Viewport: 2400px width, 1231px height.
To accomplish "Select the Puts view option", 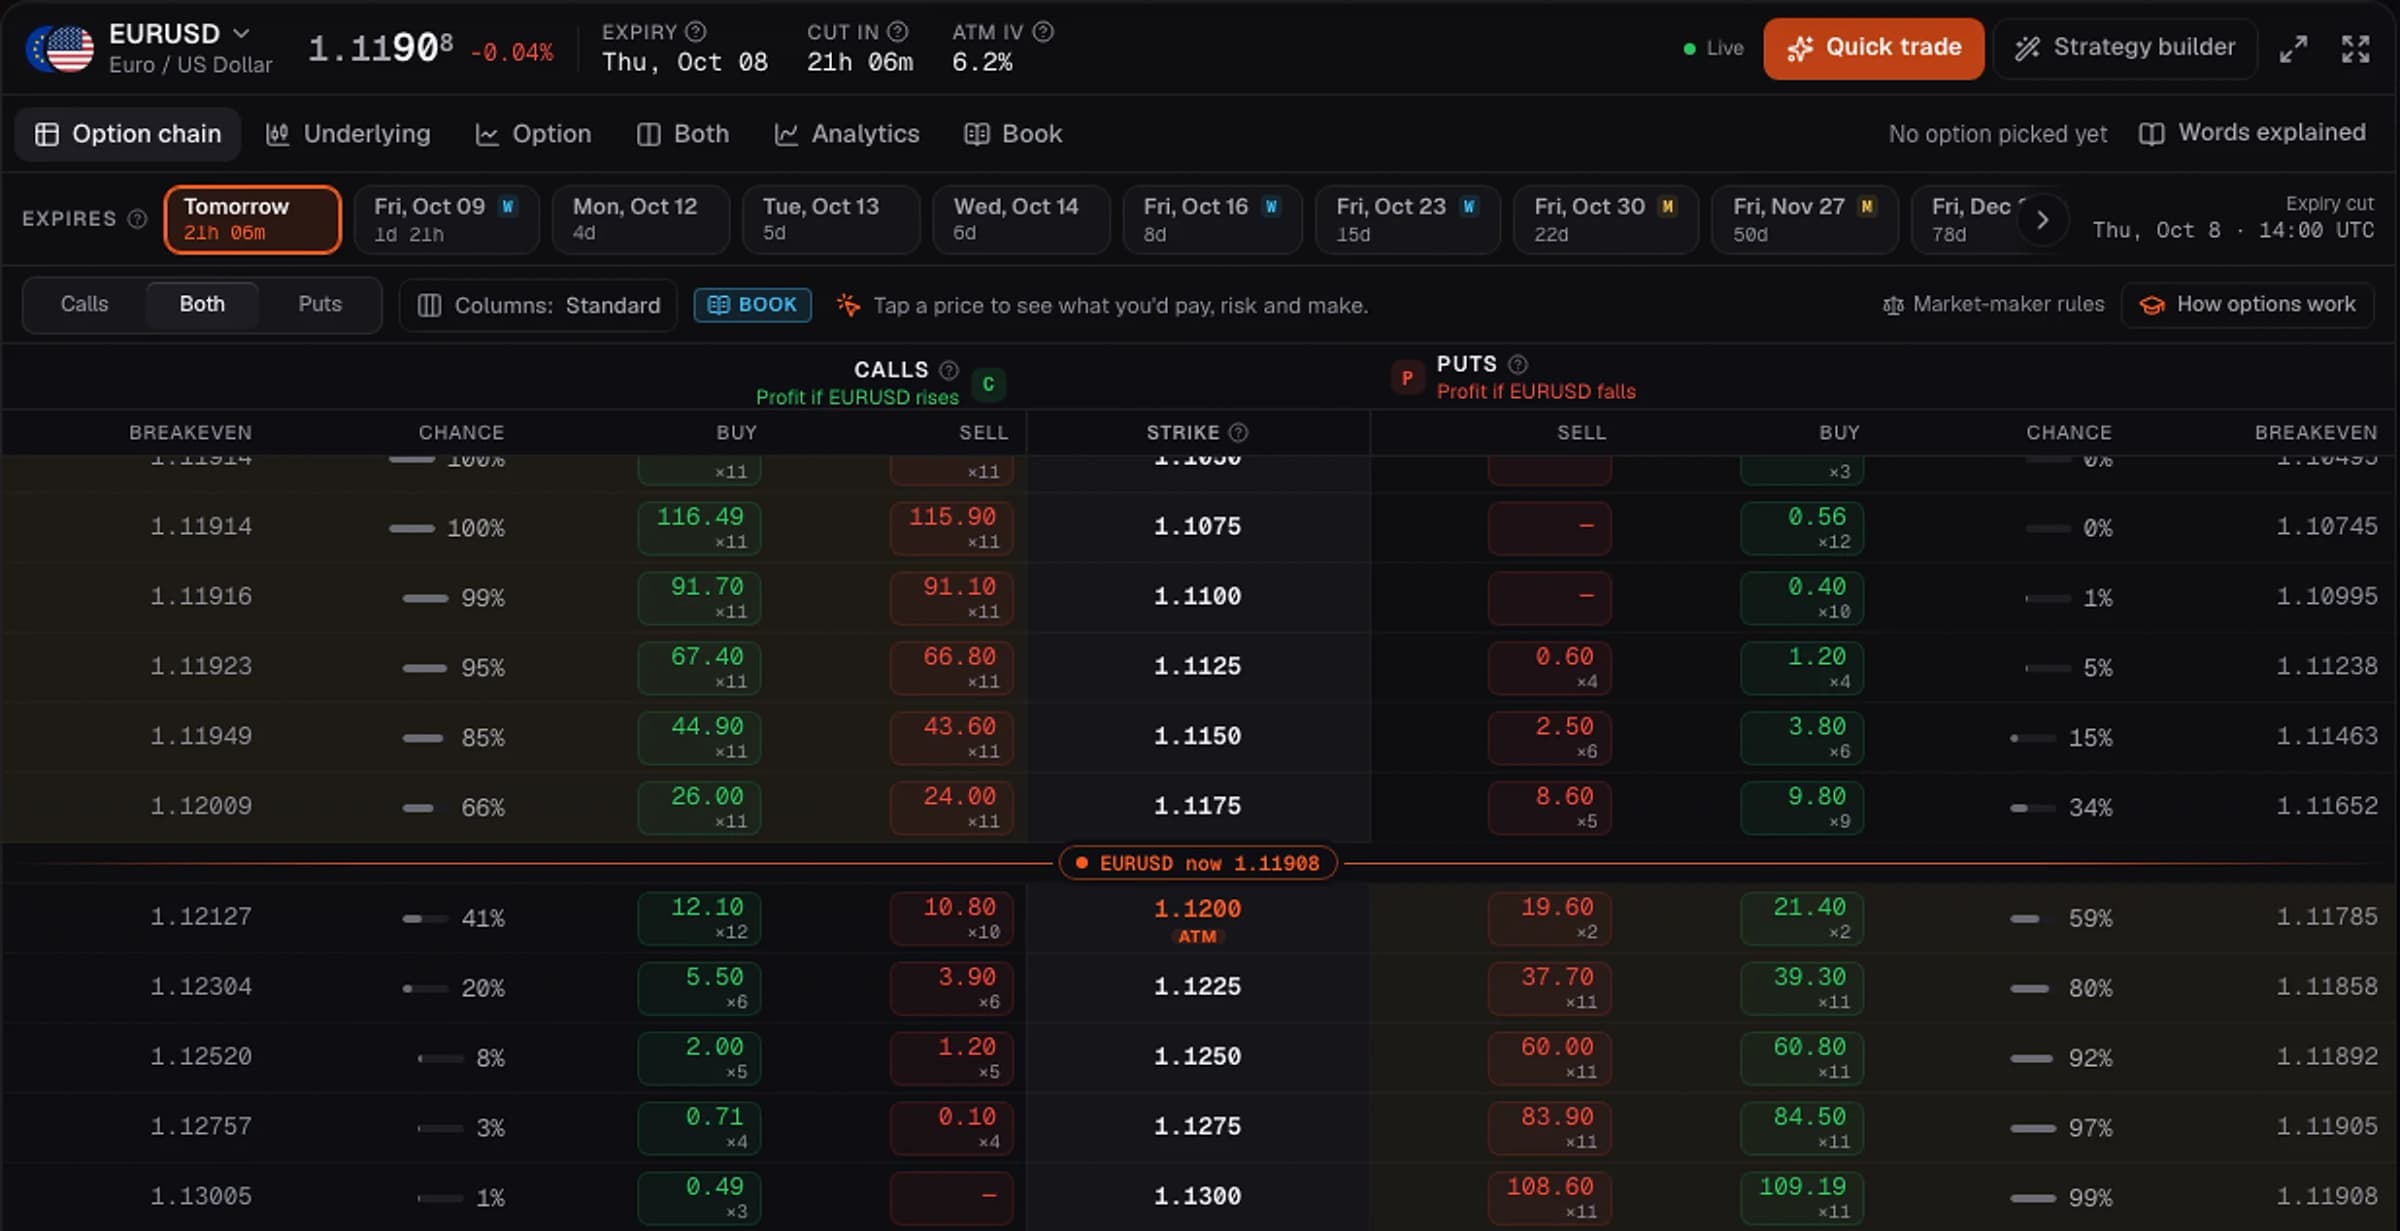I will (x=320, y=304).
